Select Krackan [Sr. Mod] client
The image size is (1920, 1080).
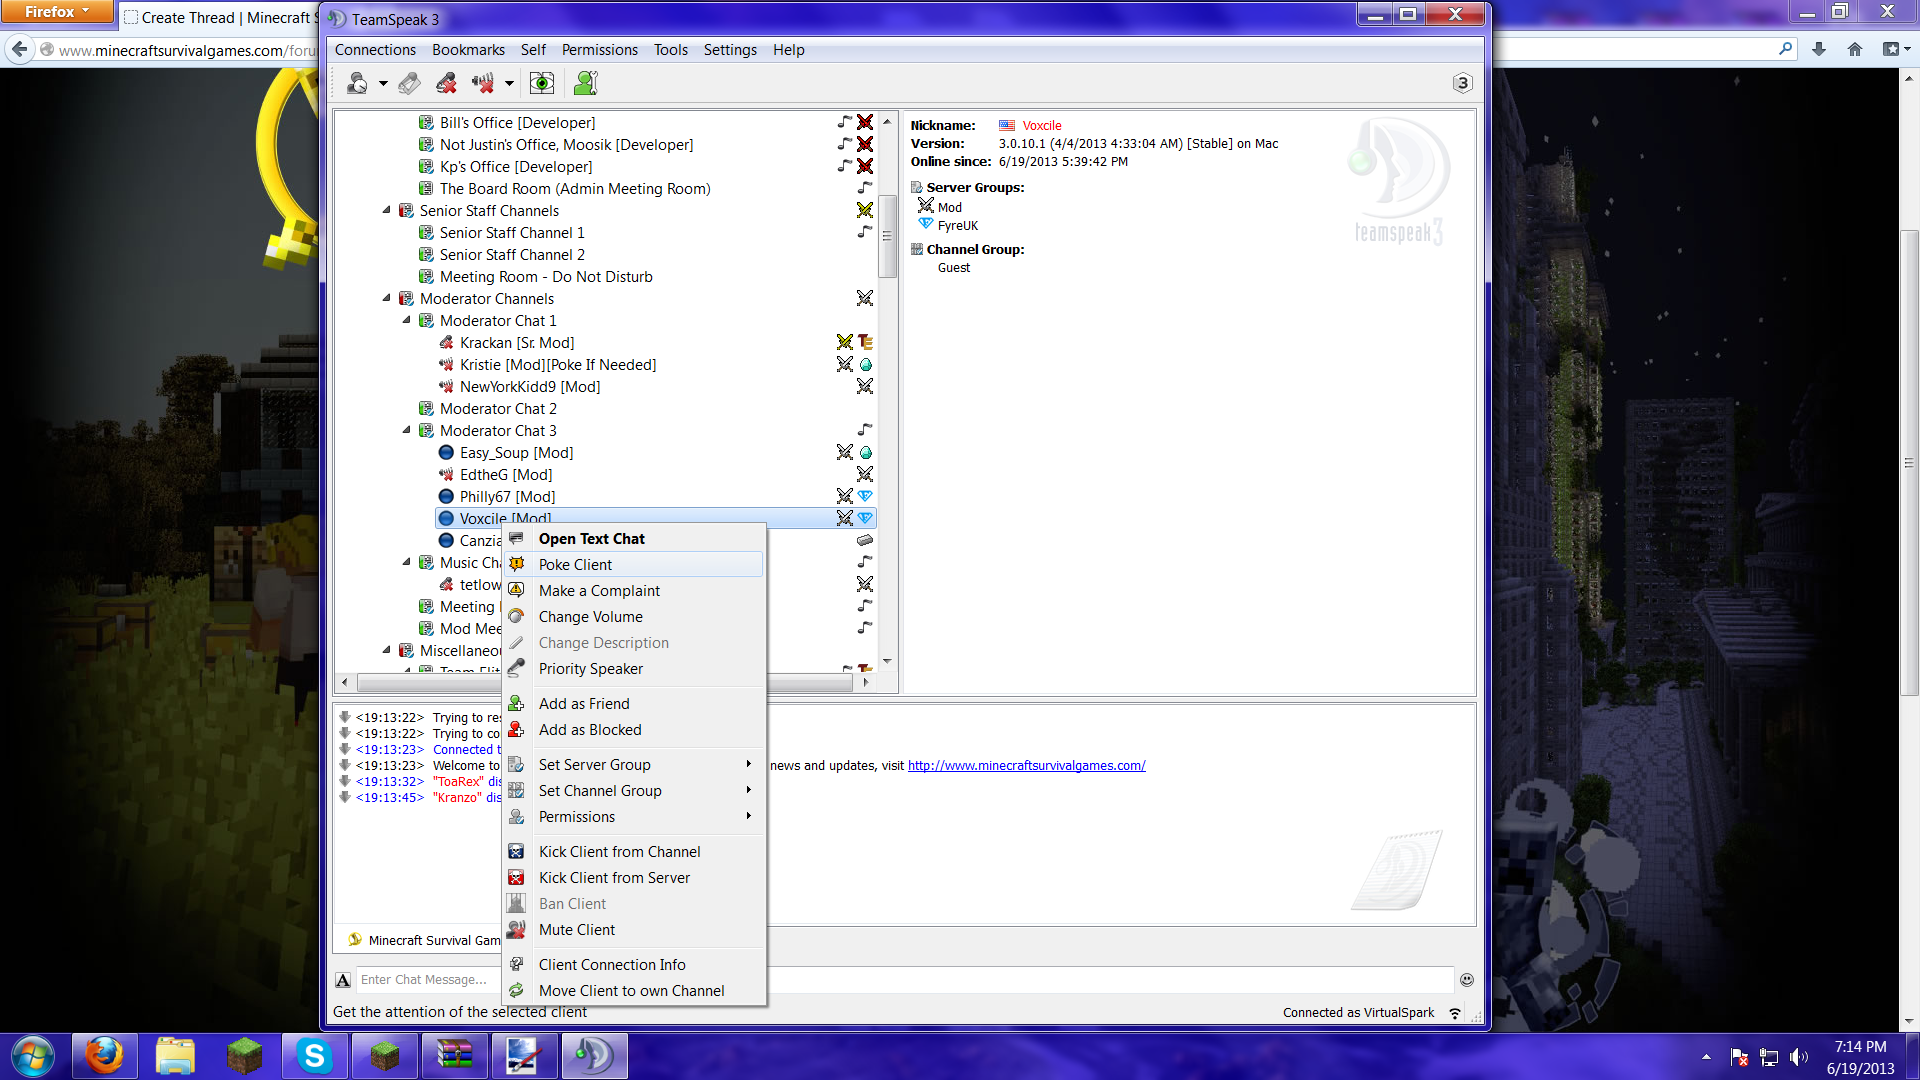517,343
